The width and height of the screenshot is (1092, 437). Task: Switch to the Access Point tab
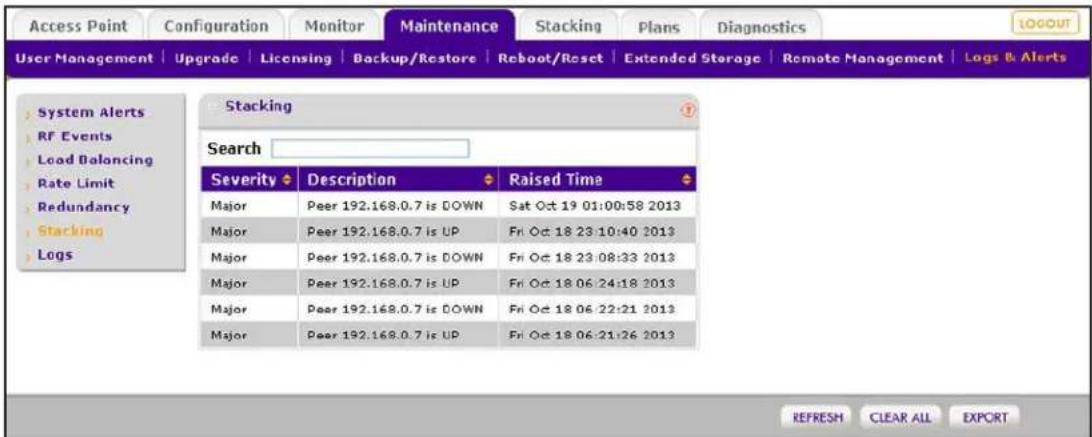[x=77, y=26]
